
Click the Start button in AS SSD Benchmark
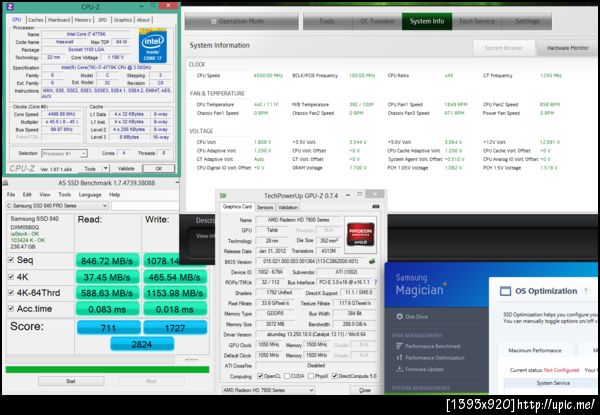point(71,381)
